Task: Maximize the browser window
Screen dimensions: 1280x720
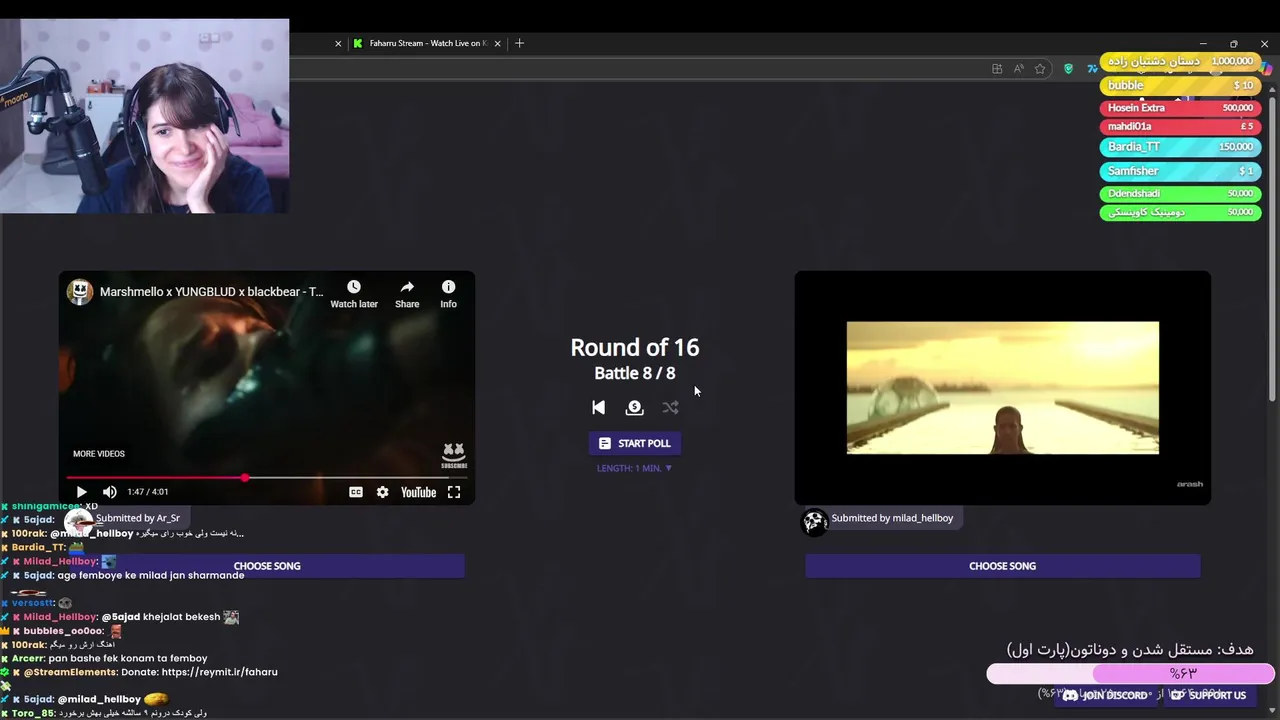Action: [x=1233, y=44]
